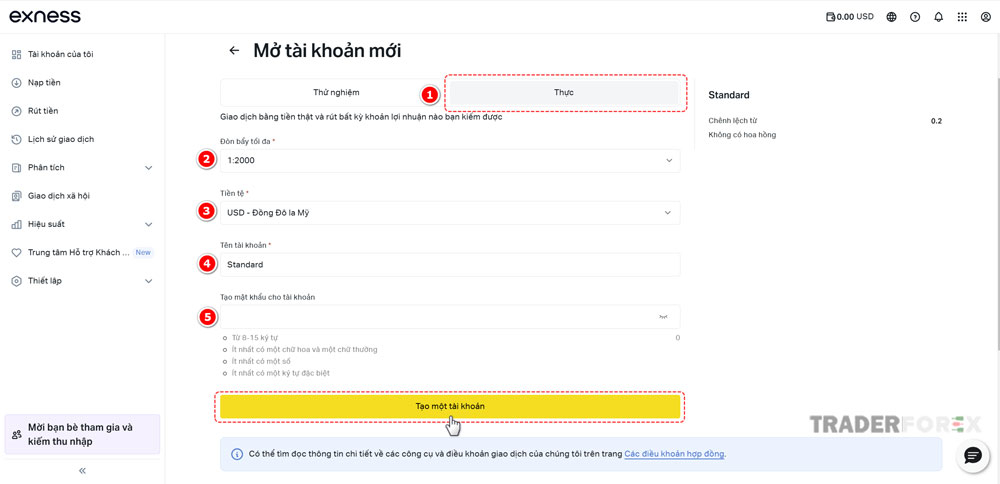Open Nạp tiền menu item
The image size is (1000, 484).
(x=45, y=83)
